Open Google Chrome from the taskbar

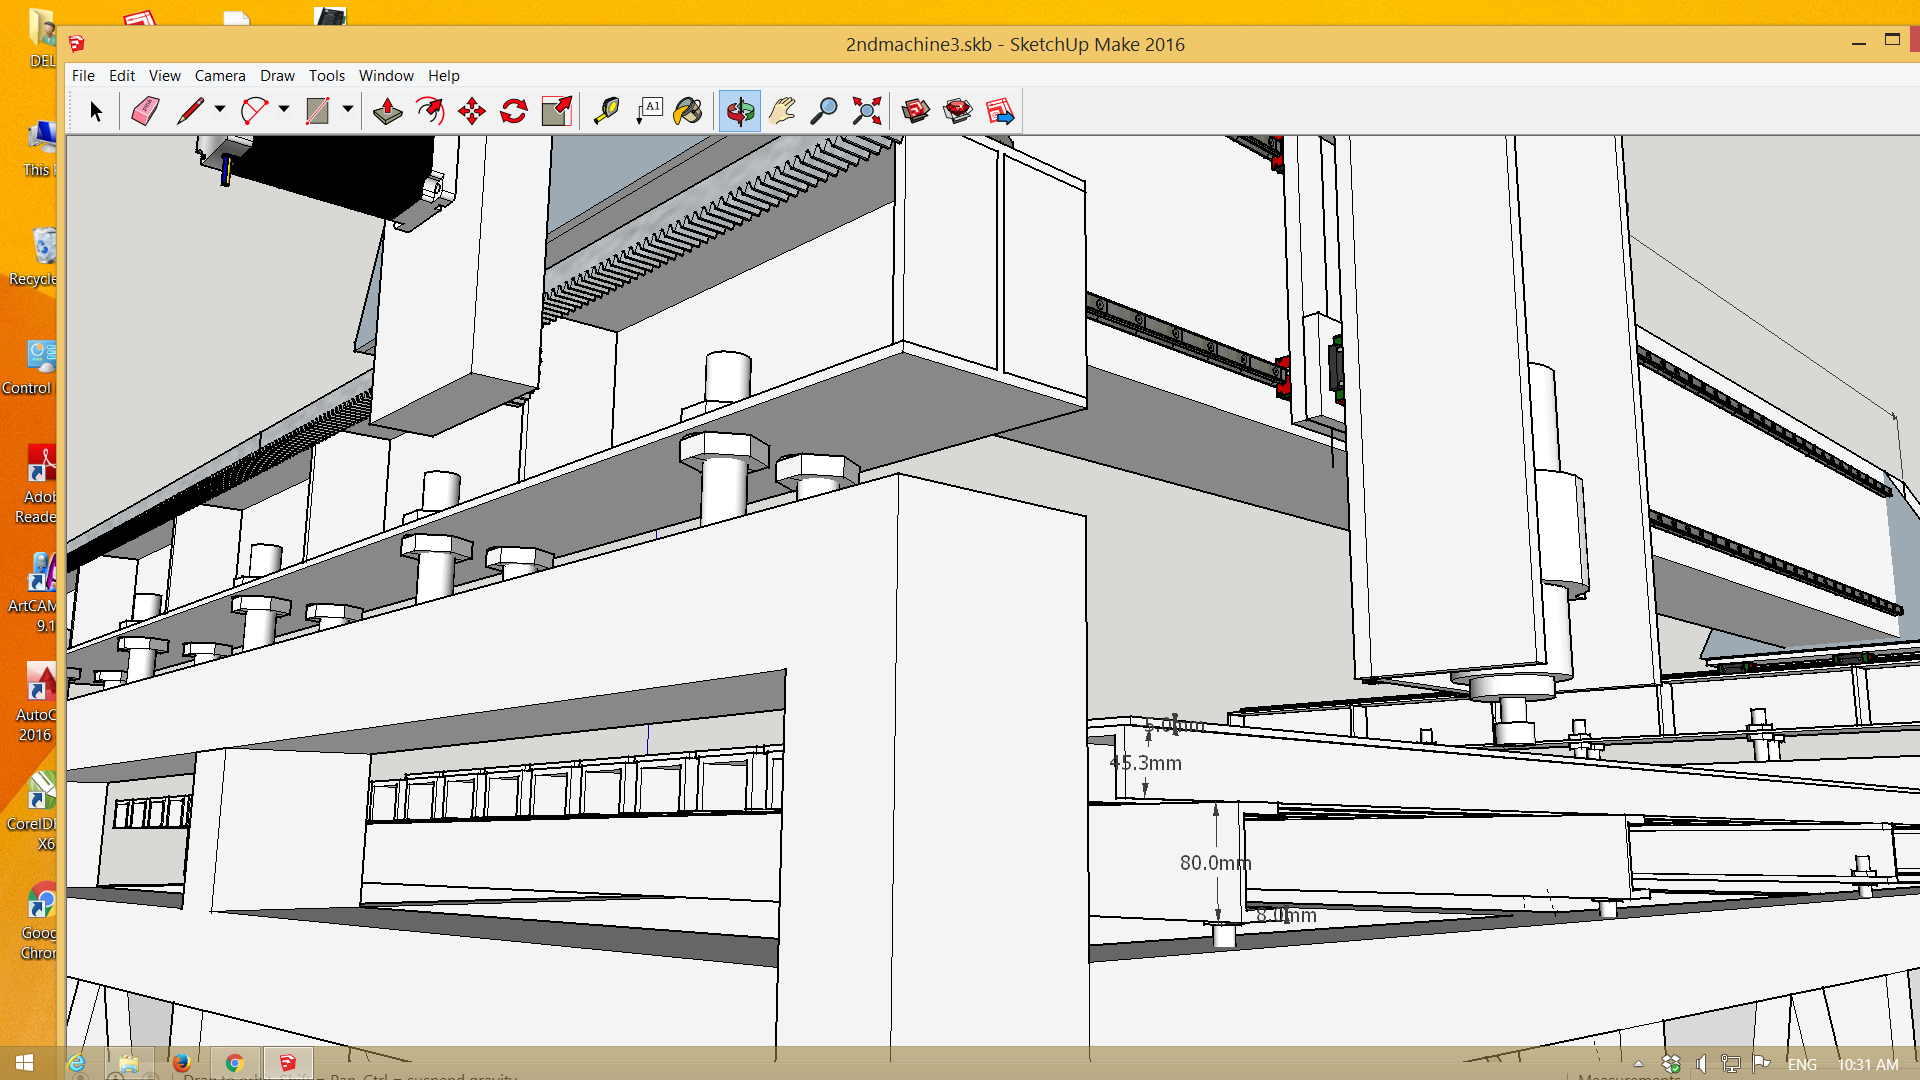[234, 1063]
